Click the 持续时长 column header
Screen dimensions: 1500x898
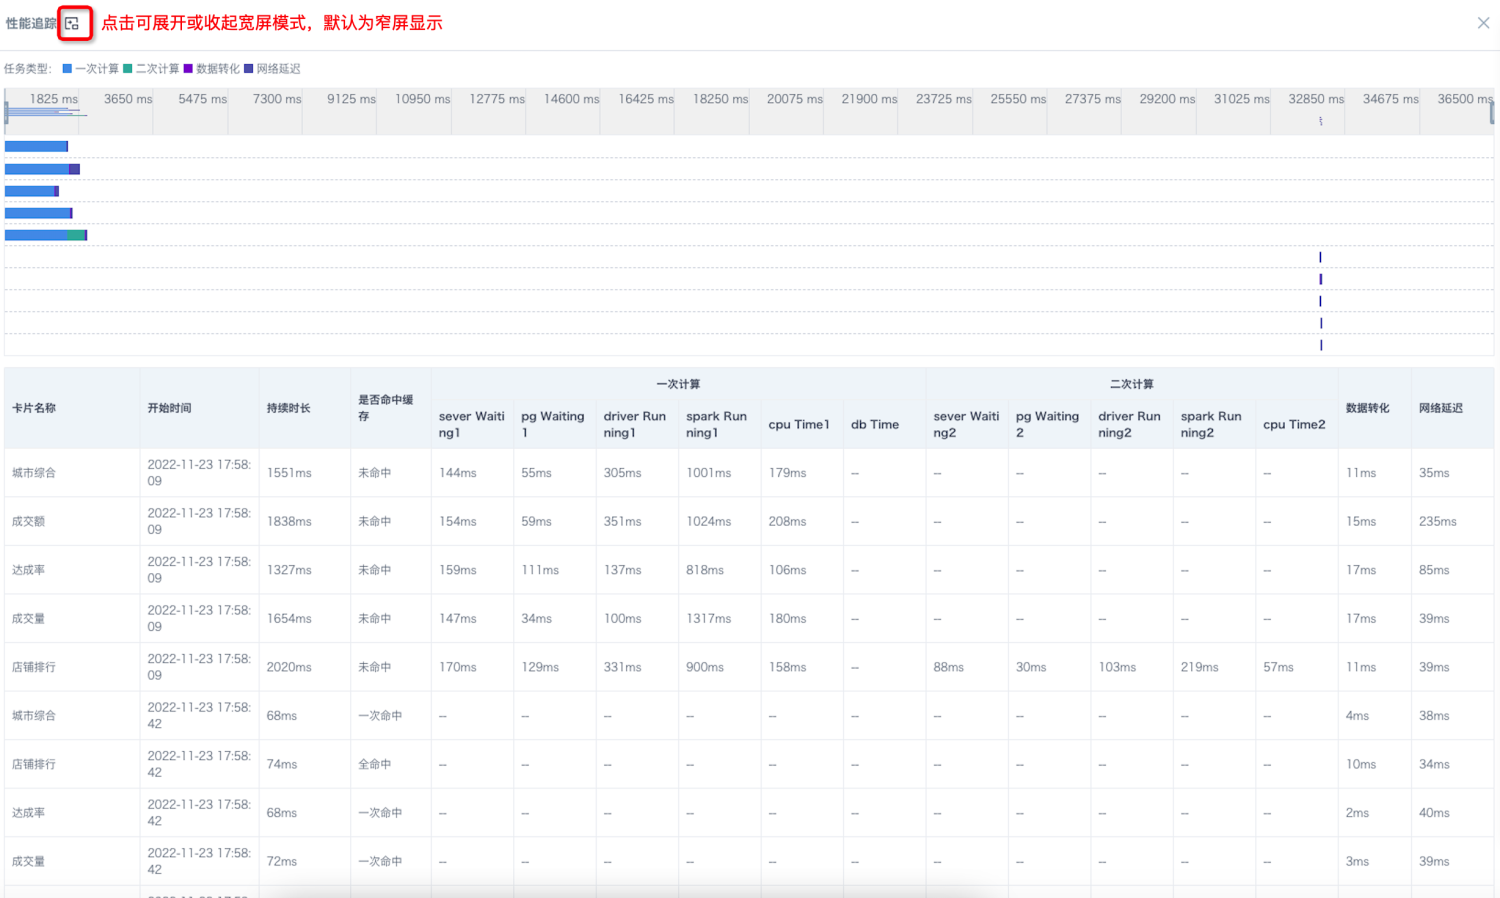coord(288,408)
